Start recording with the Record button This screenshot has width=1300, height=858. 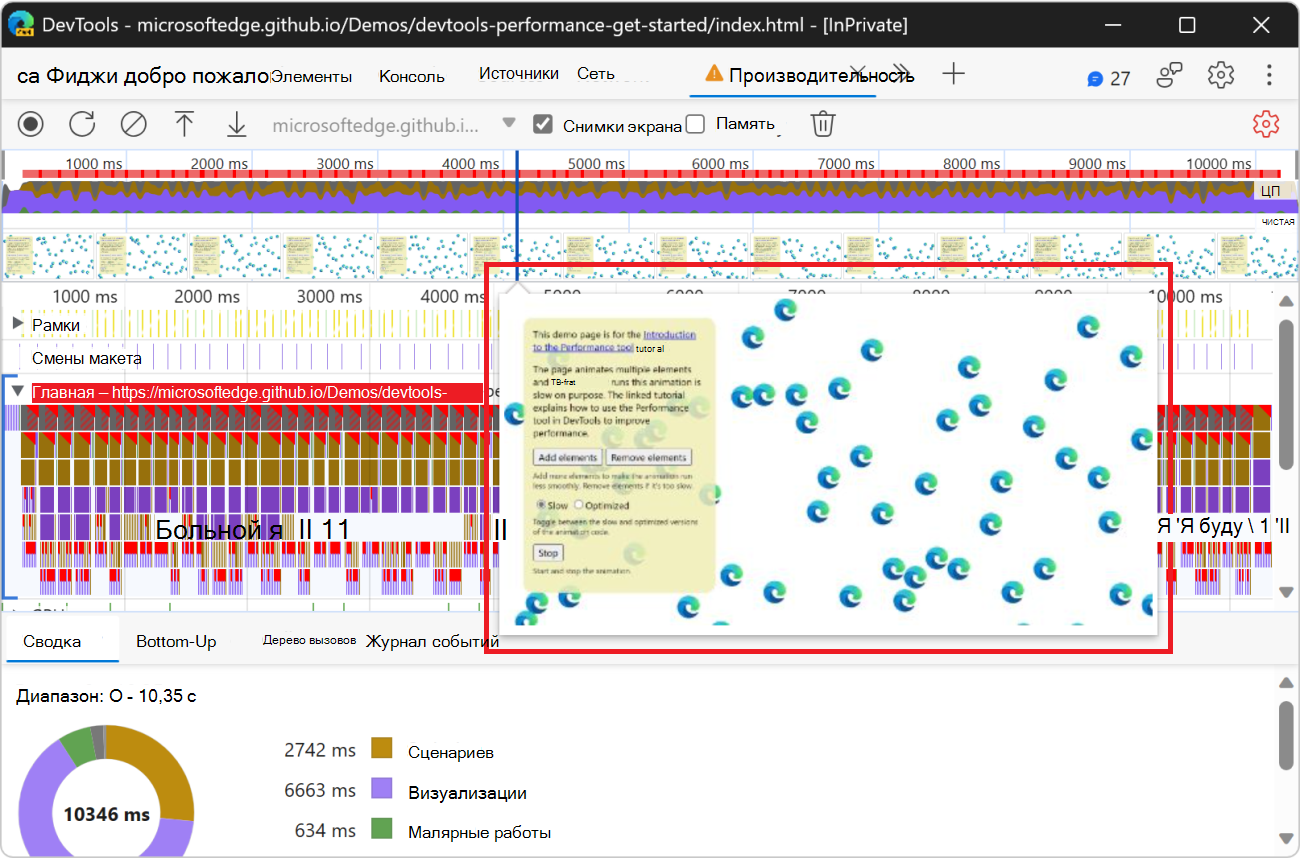(x=31, y=124)
